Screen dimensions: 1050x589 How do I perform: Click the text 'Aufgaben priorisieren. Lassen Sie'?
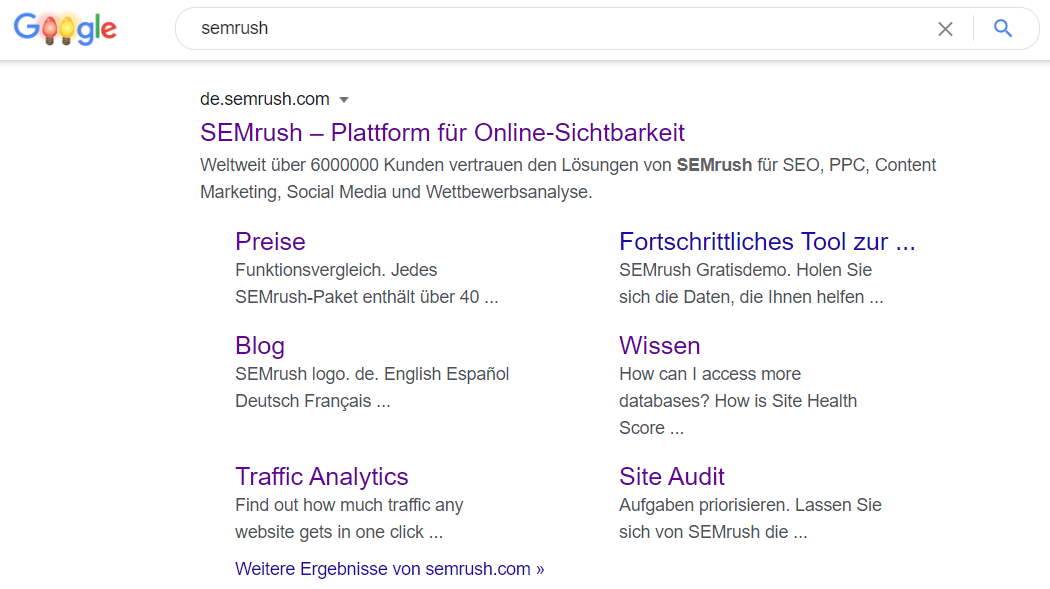pyautogui.click(x=750, y=505)
